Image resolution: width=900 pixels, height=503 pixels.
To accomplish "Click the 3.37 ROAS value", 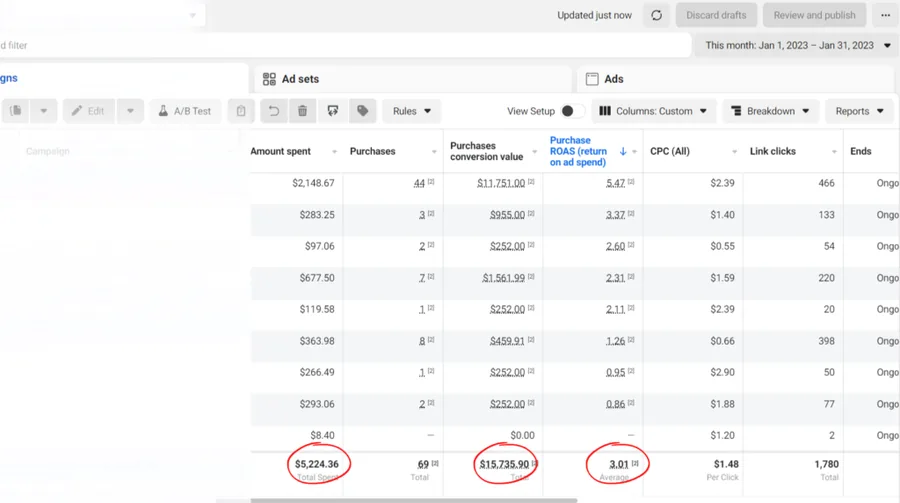I will [615, 214].
